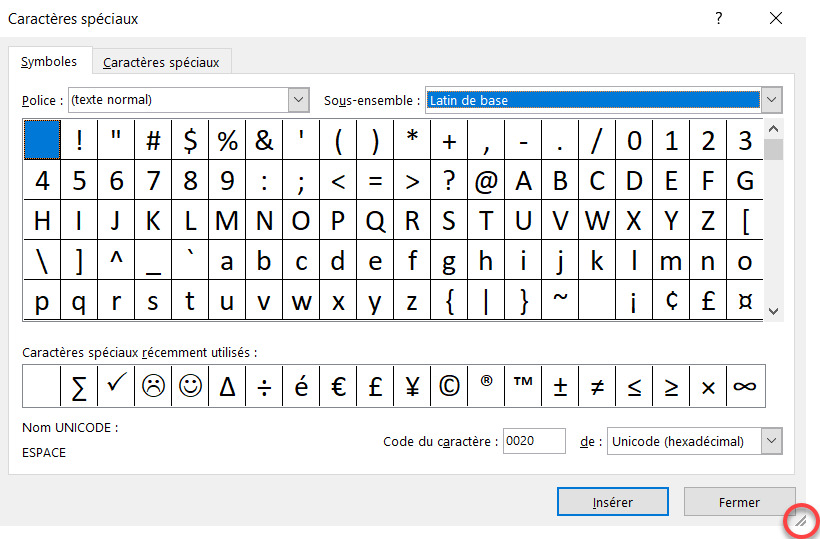Click the symbol grid scroll down arrow
This screenshot has width=820, height=539.
click(774, 311)
